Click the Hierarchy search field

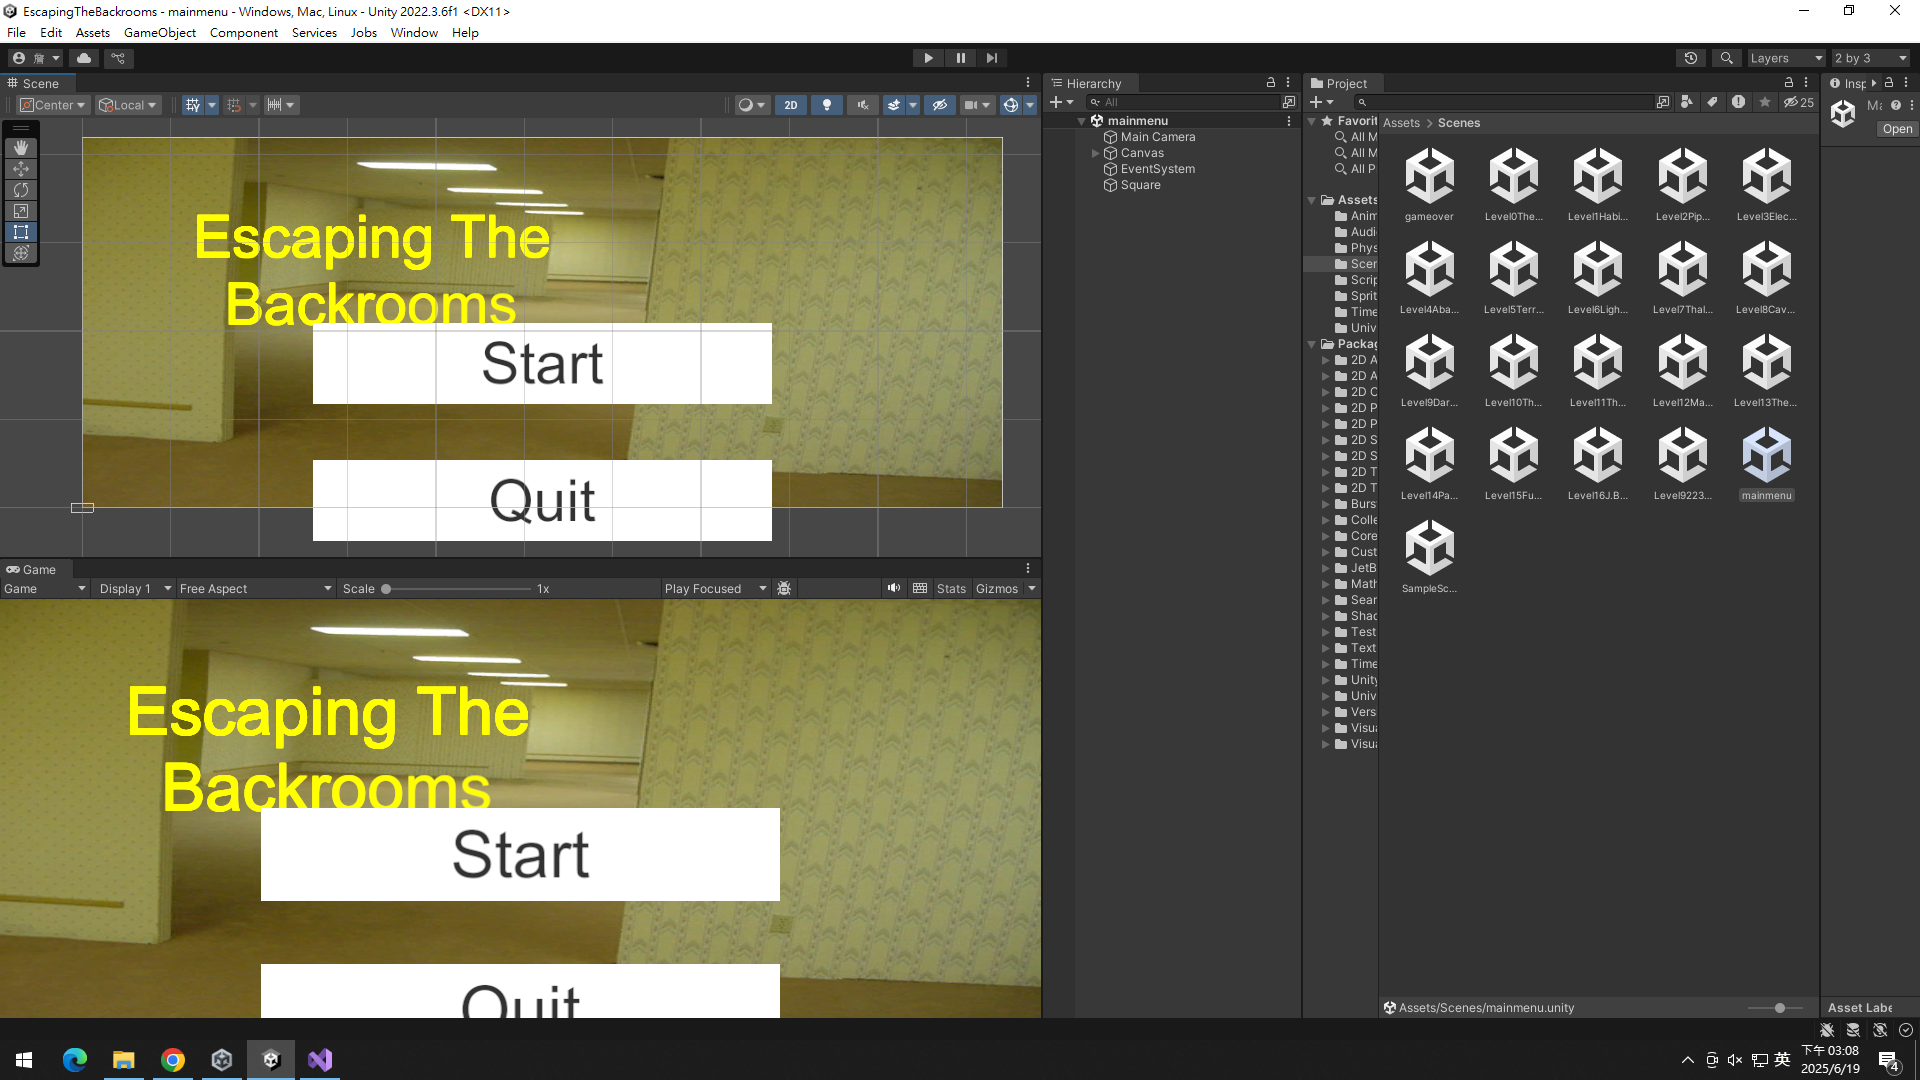(1182, 102)
